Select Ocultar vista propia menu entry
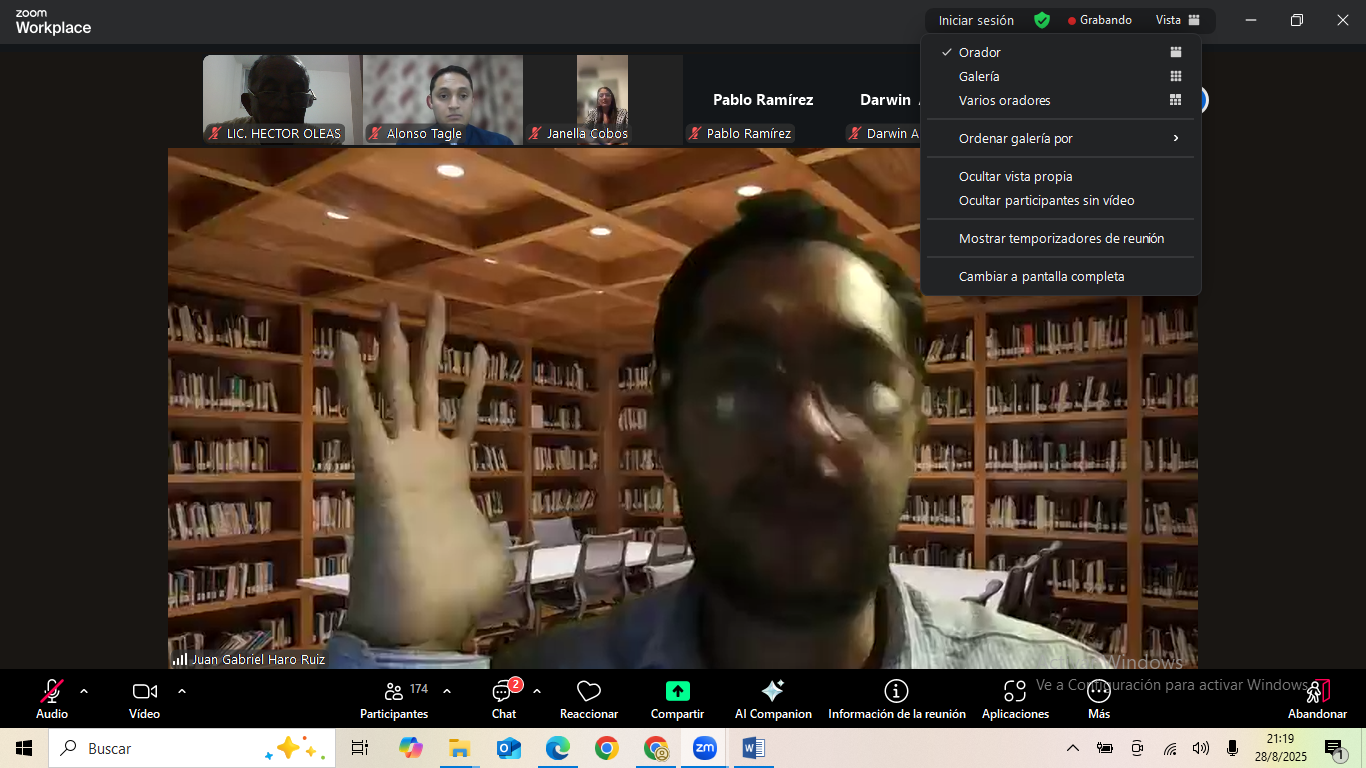 click(1015, 177)
